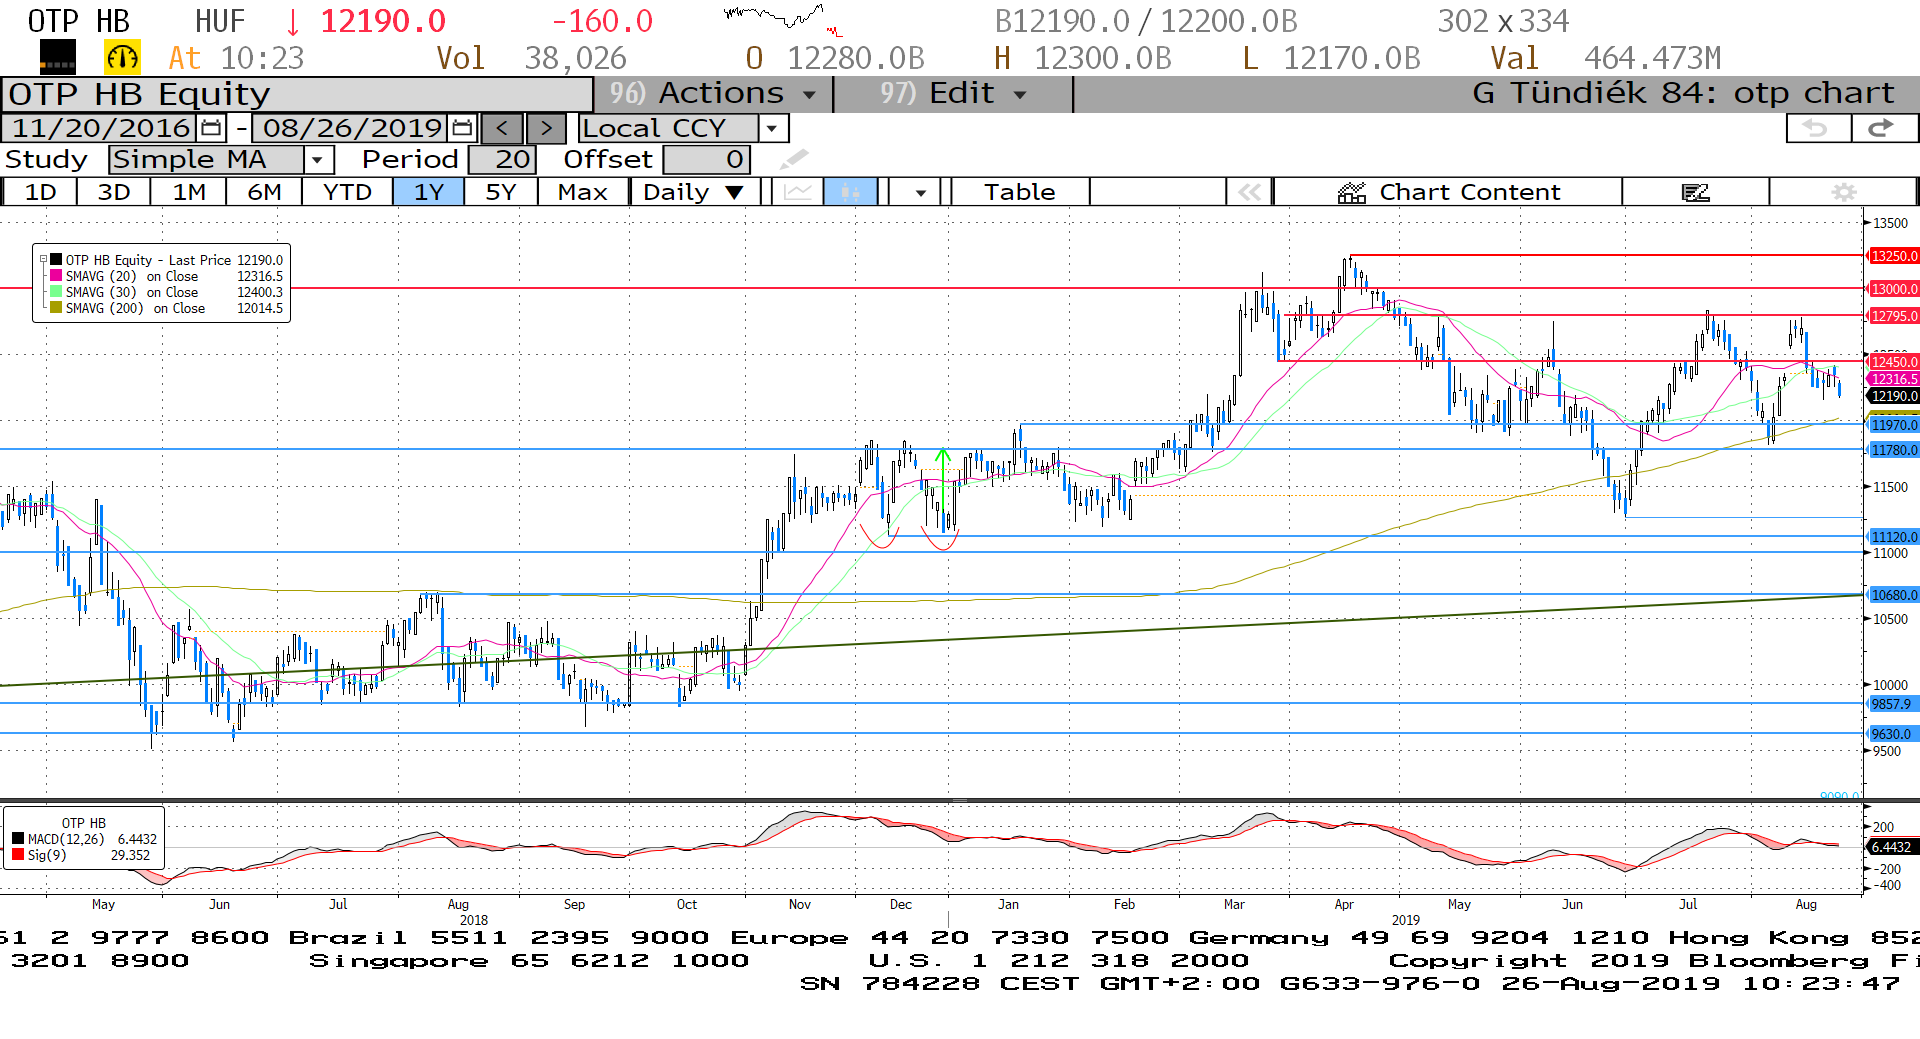1920x1039 pixels.
Task: Click the redo arrow icon
Action: point(1882,128)
